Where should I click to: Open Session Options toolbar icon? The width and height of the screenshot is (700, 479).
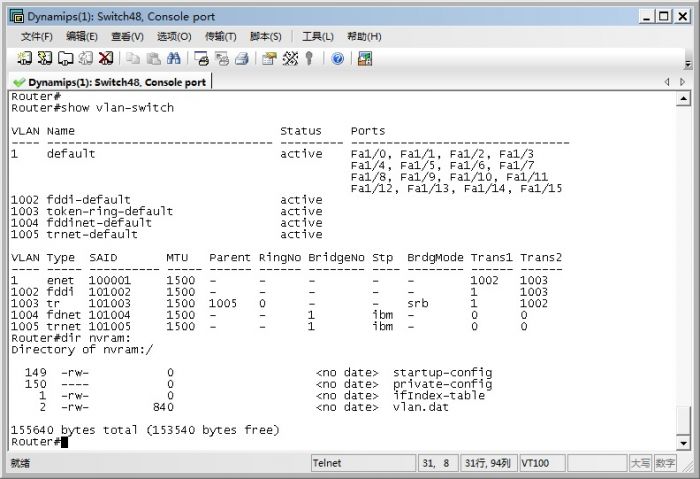pyautogui.click(x=269, y=58)
